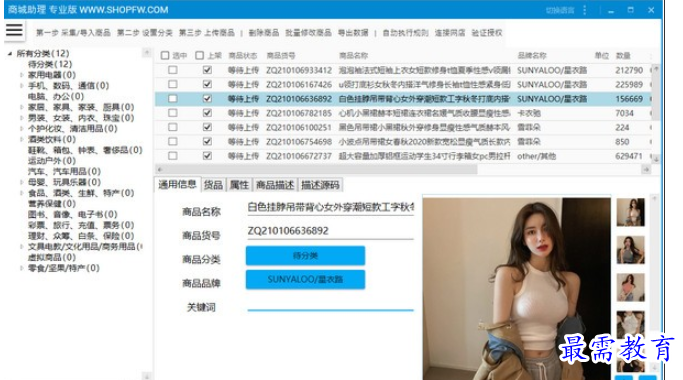Image resolution: width=683 pixels, height=380 pixels.
Task: Check the select box for ZQ210106933412
Action: click(173, 70)
